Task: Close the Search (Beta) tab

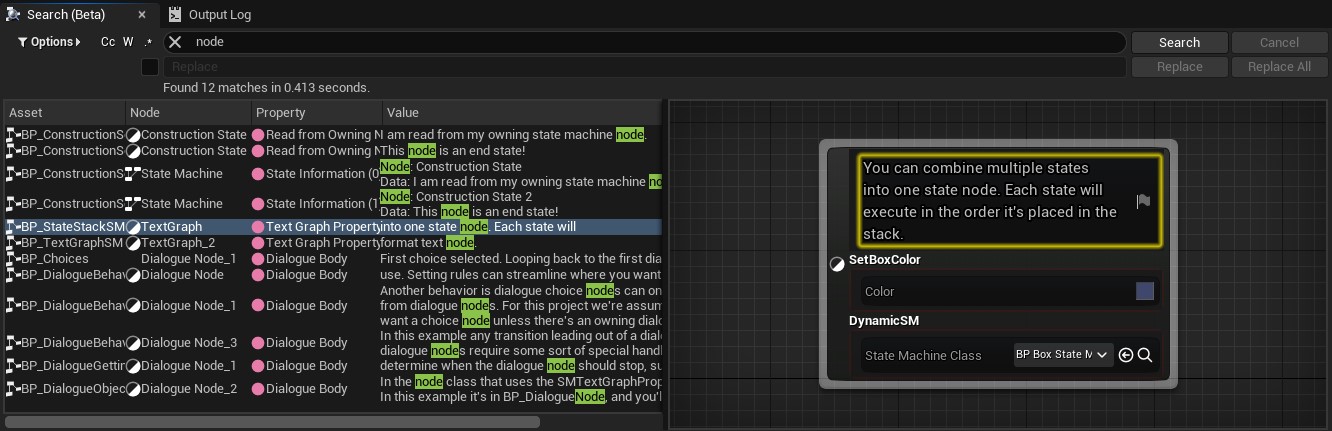Action: coord(142,15)
